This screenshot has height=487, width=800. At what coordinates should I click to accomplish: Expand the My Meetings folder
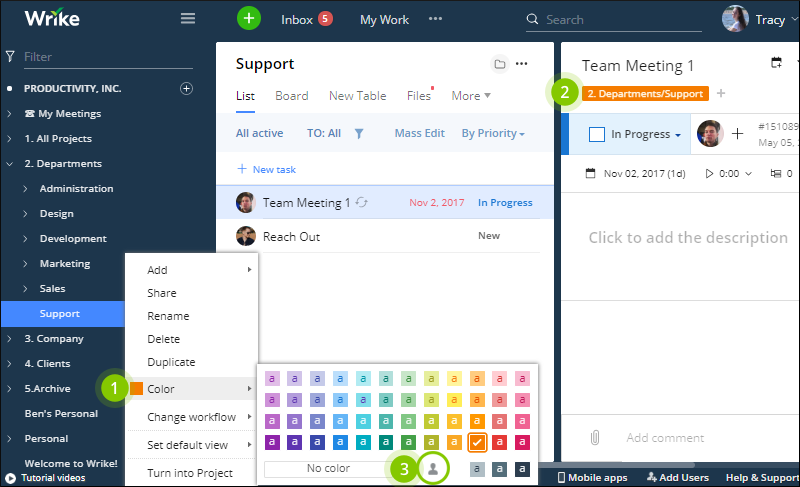coord(9,114)
